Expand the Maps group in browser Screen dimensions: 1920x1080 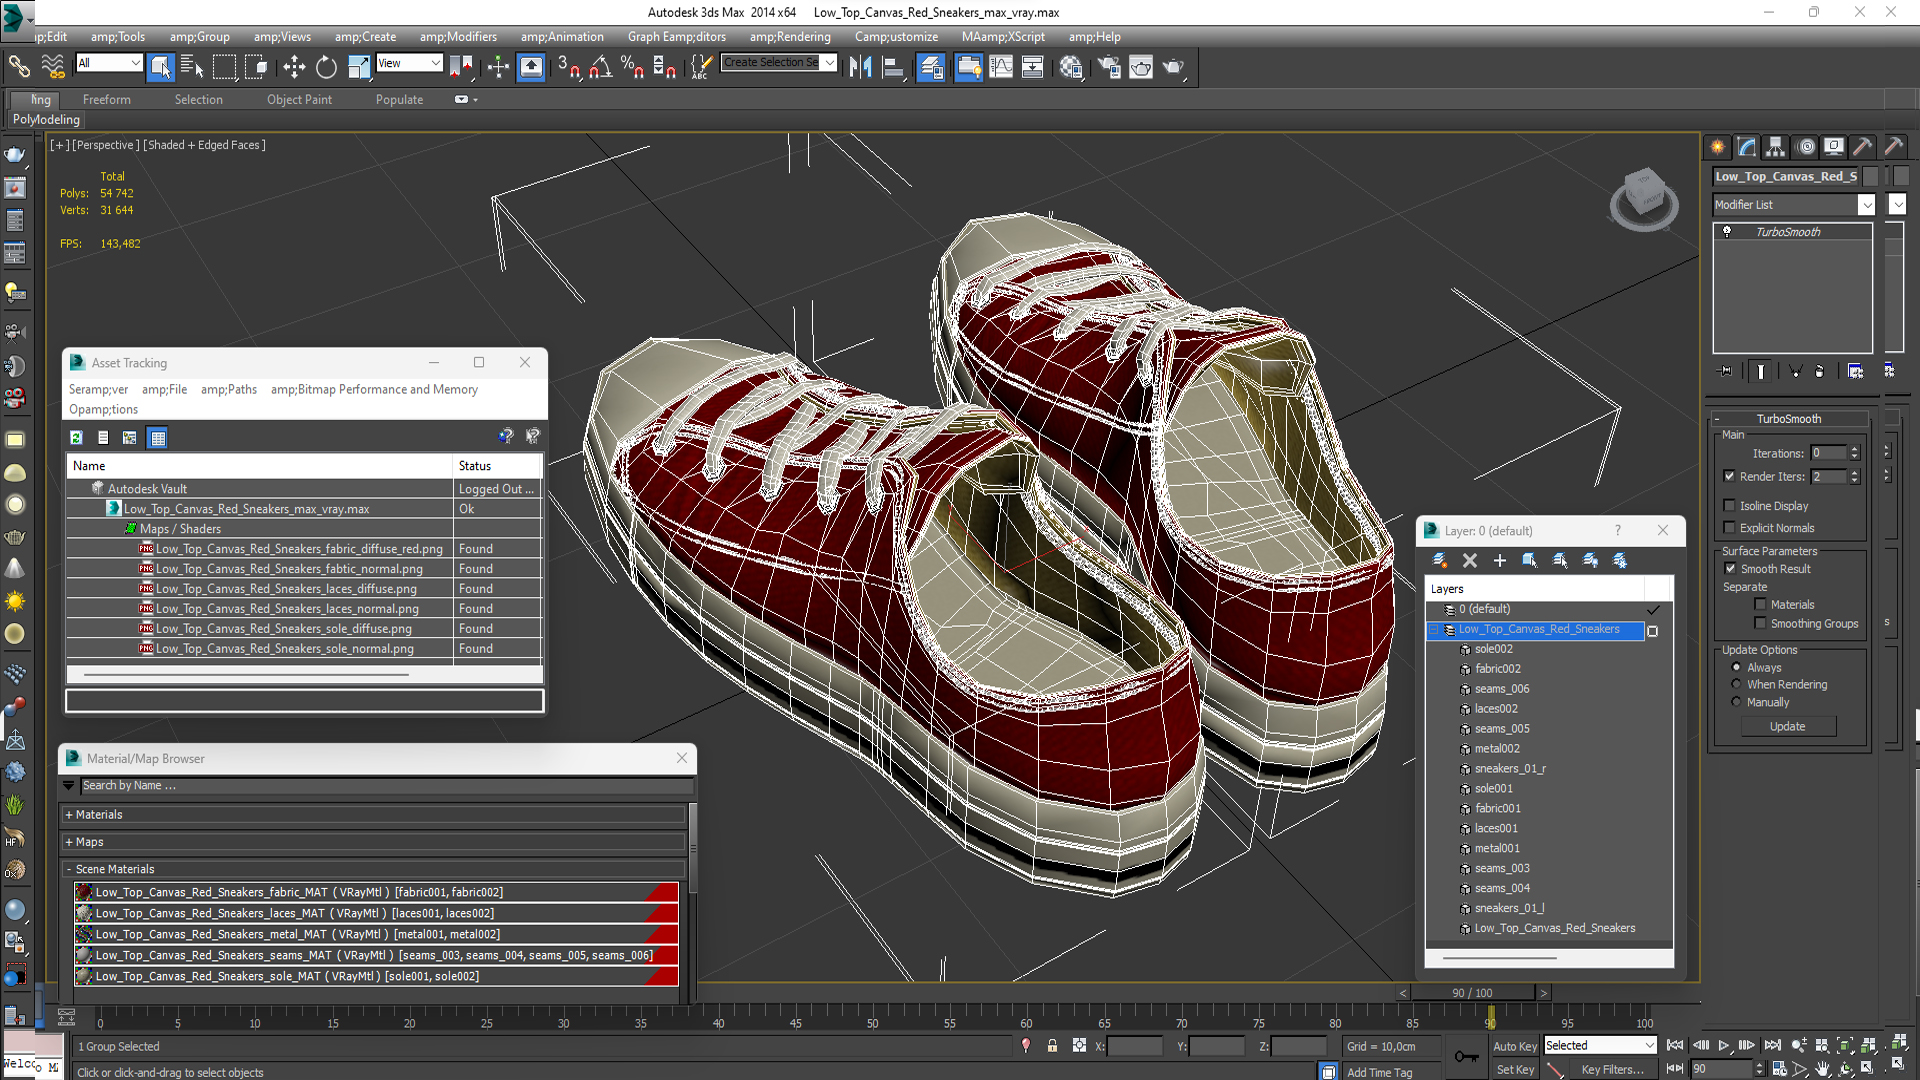coord(69,842)
